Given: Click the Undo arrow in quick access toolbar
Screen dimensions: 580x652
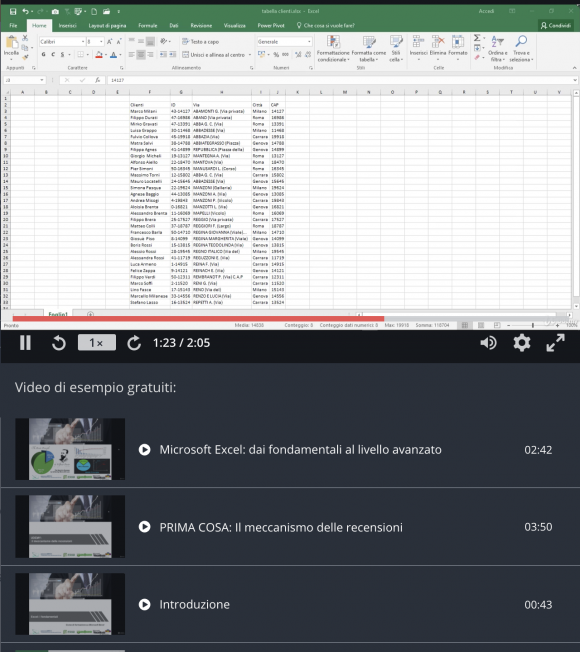Looking at the screenshot, I should 25,11.
